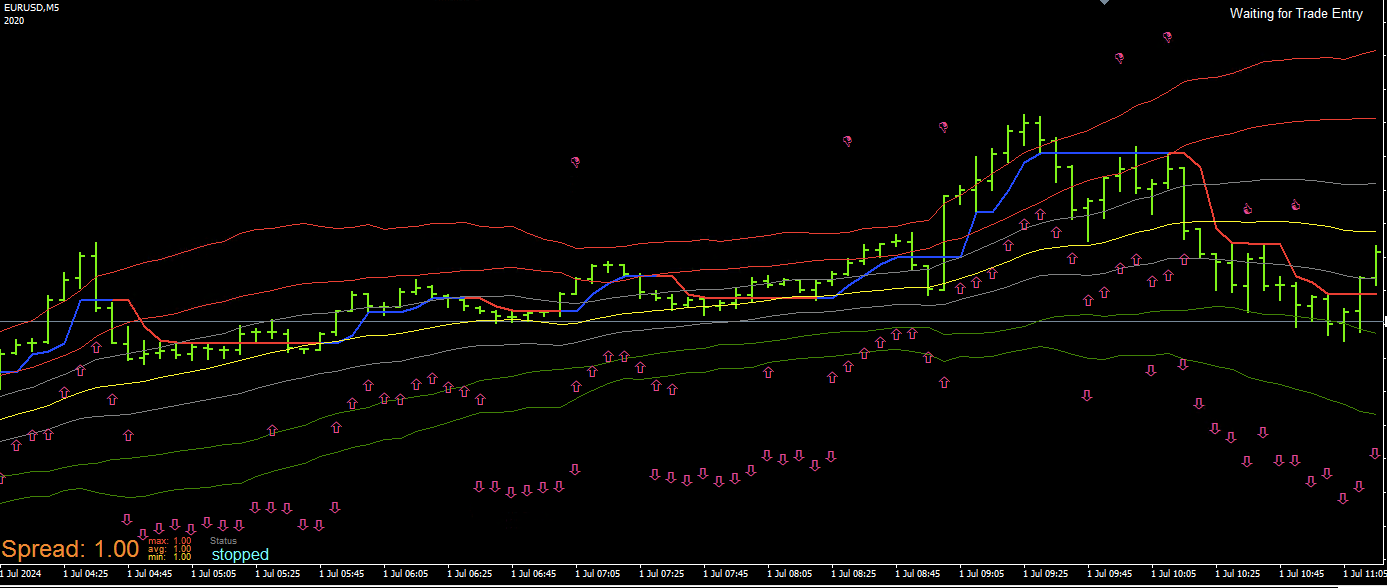The width and height of the screenshot is (1387, 588).
Task: Click the grey Status label
Action: click(x=223, y=541)
